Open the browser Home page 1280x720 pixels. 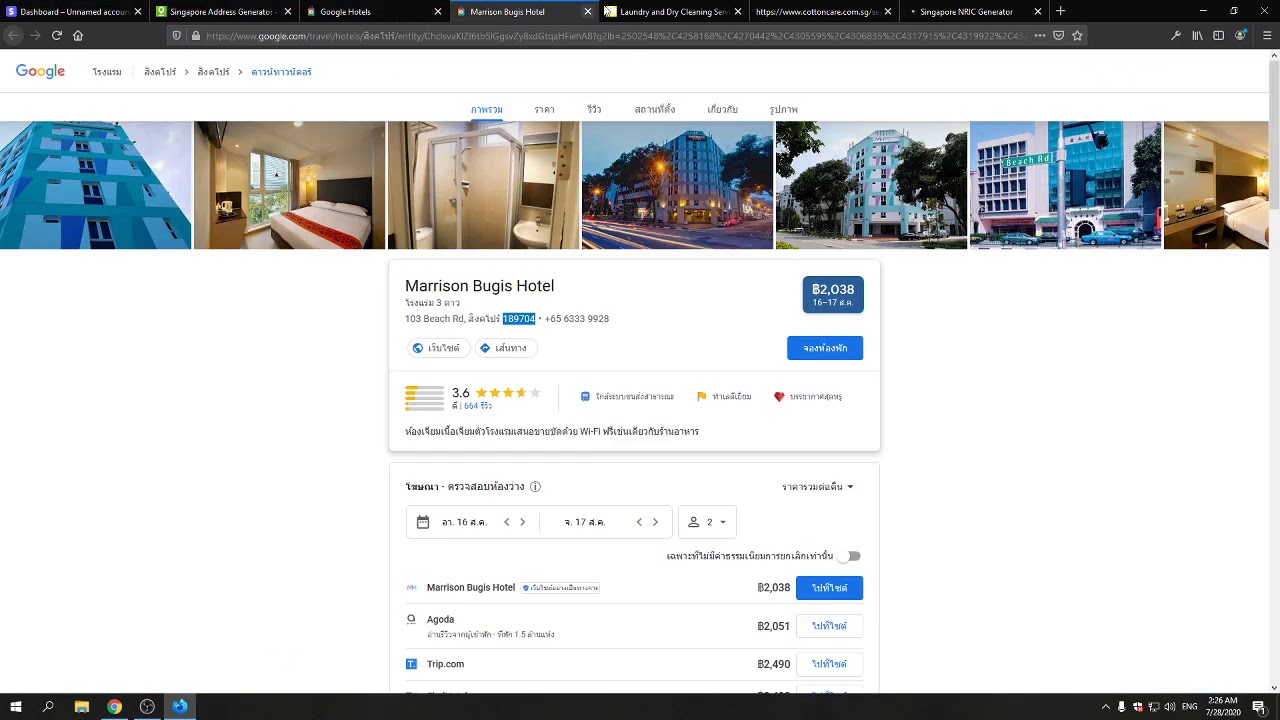[78, 35]
